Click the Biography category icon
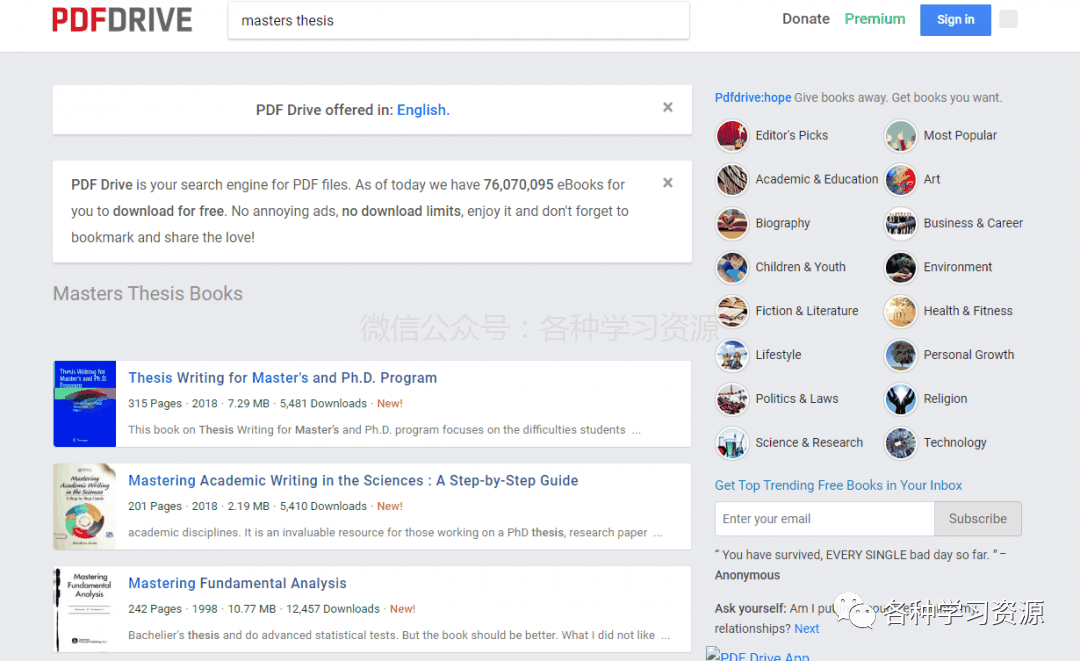1080x661 pixels. click(x=732, y=224)
